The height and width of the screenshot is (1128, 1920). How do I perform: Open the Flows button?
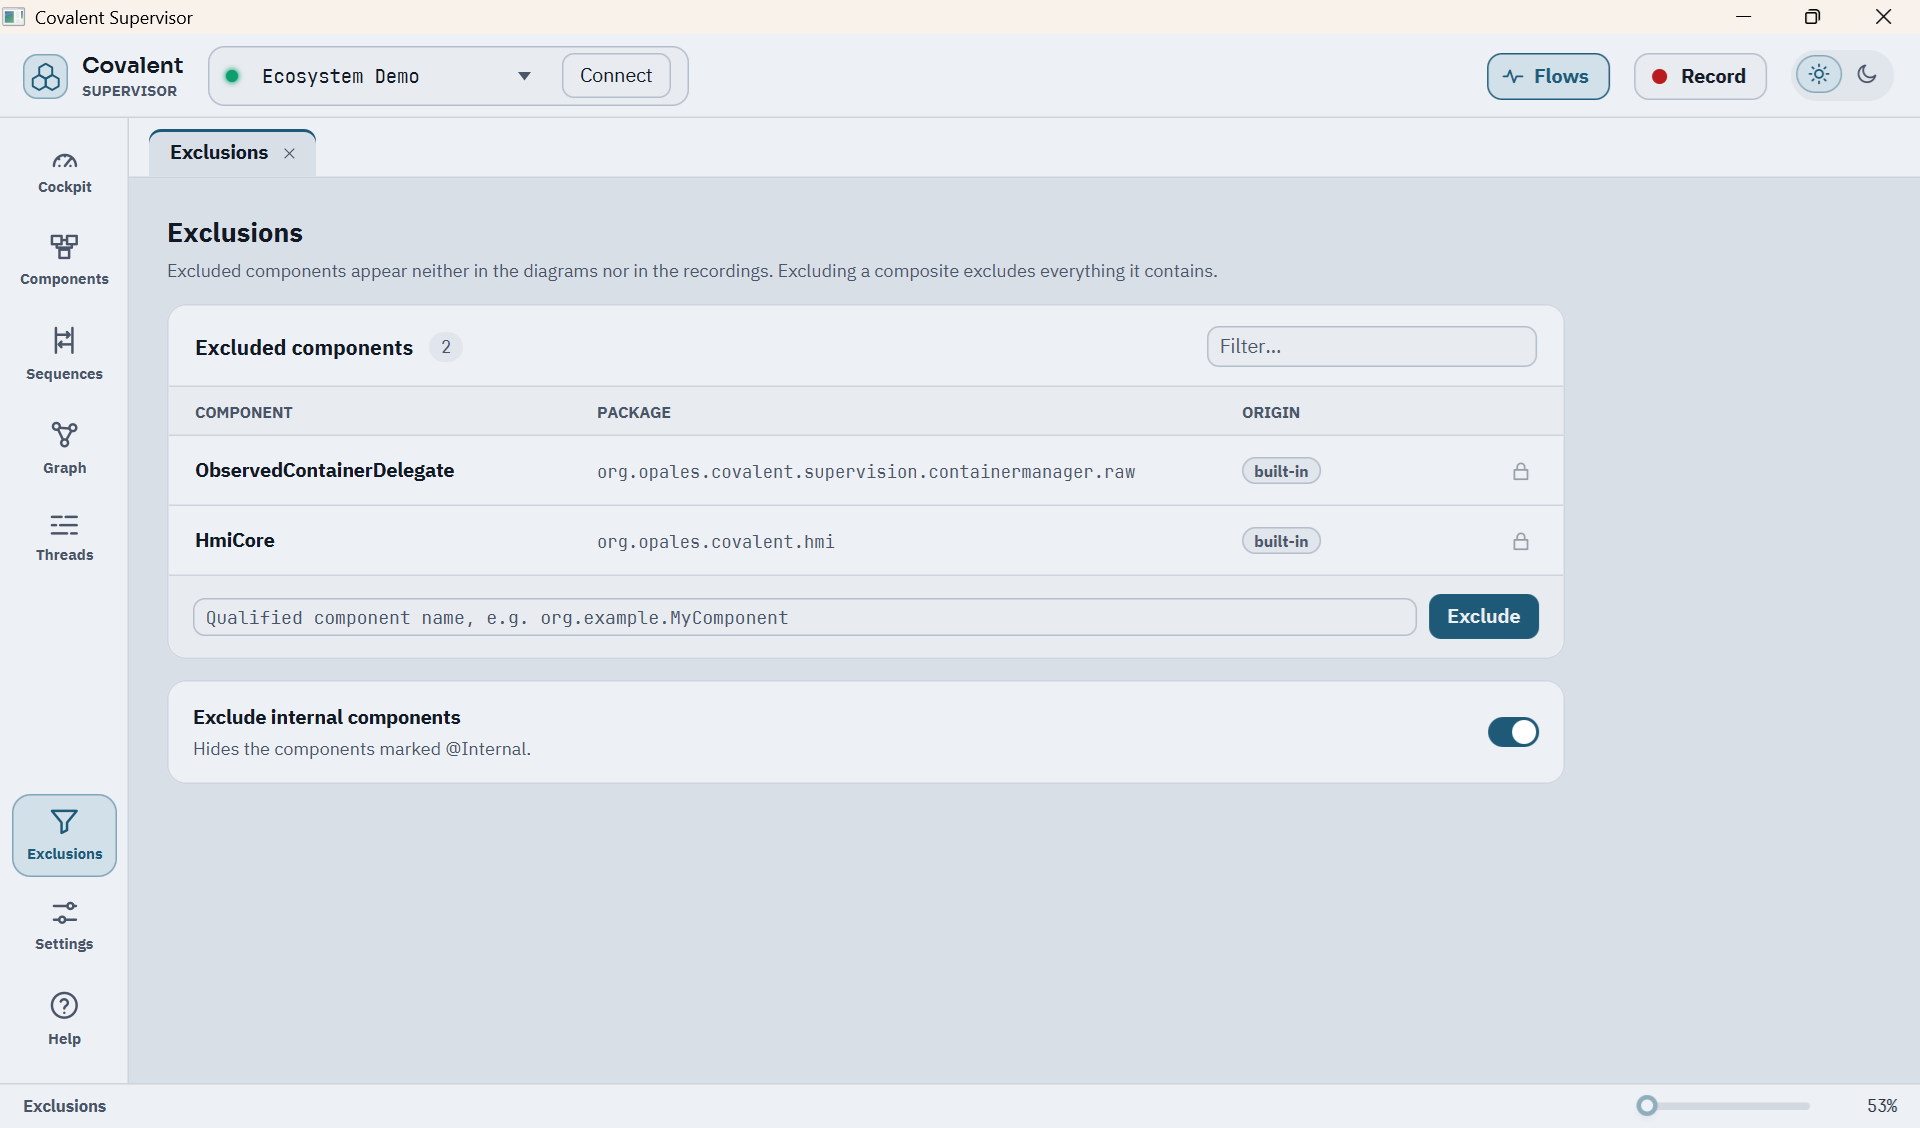1548,76
